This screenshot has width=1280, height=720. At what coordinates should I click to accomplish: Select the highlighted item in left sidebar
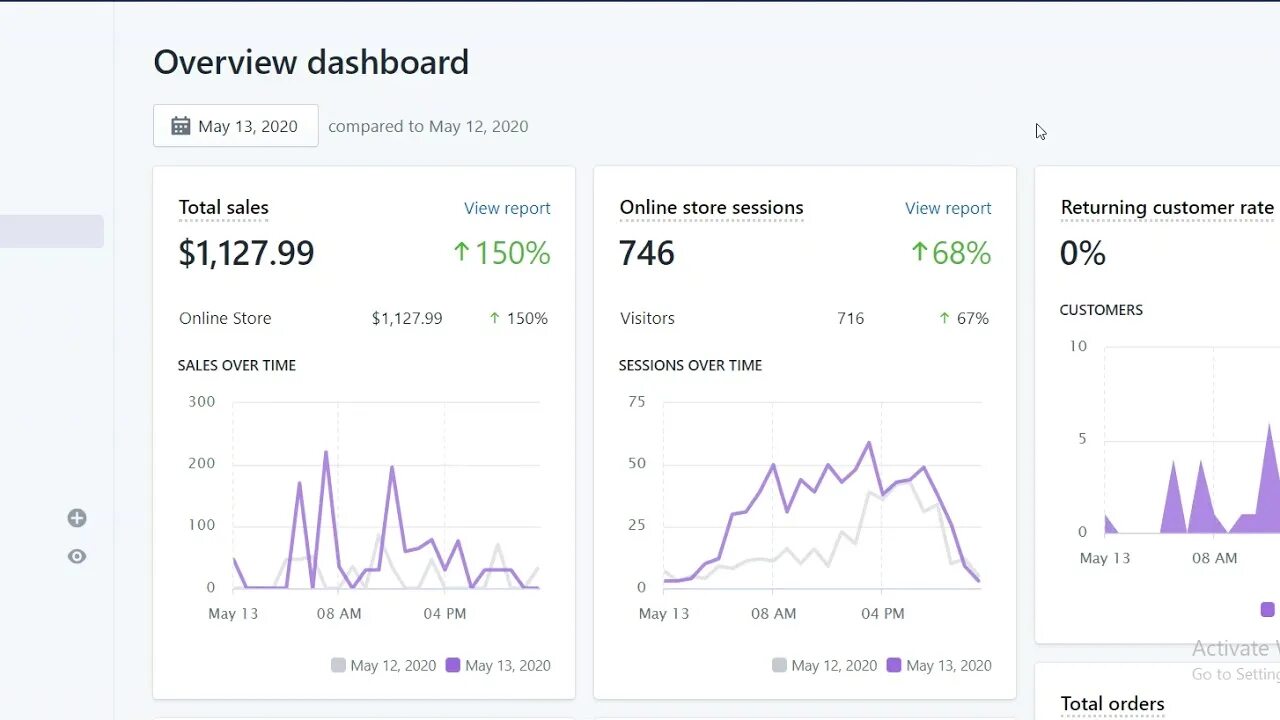coord(52,231)
